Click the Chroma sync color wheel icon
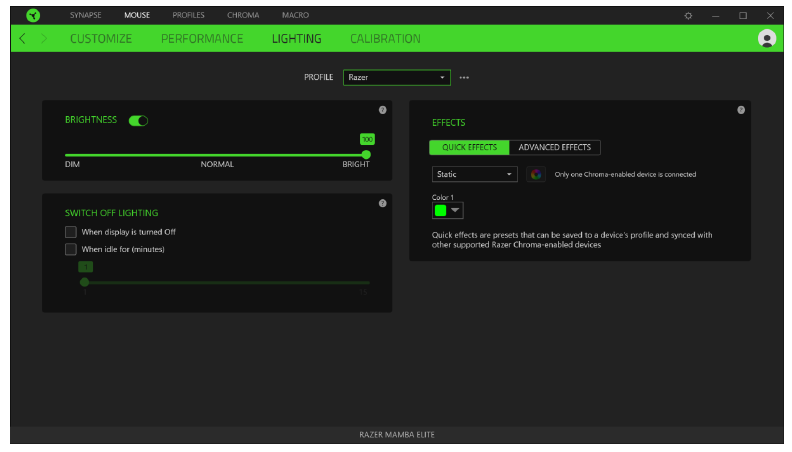 click(x=536, y=174)
